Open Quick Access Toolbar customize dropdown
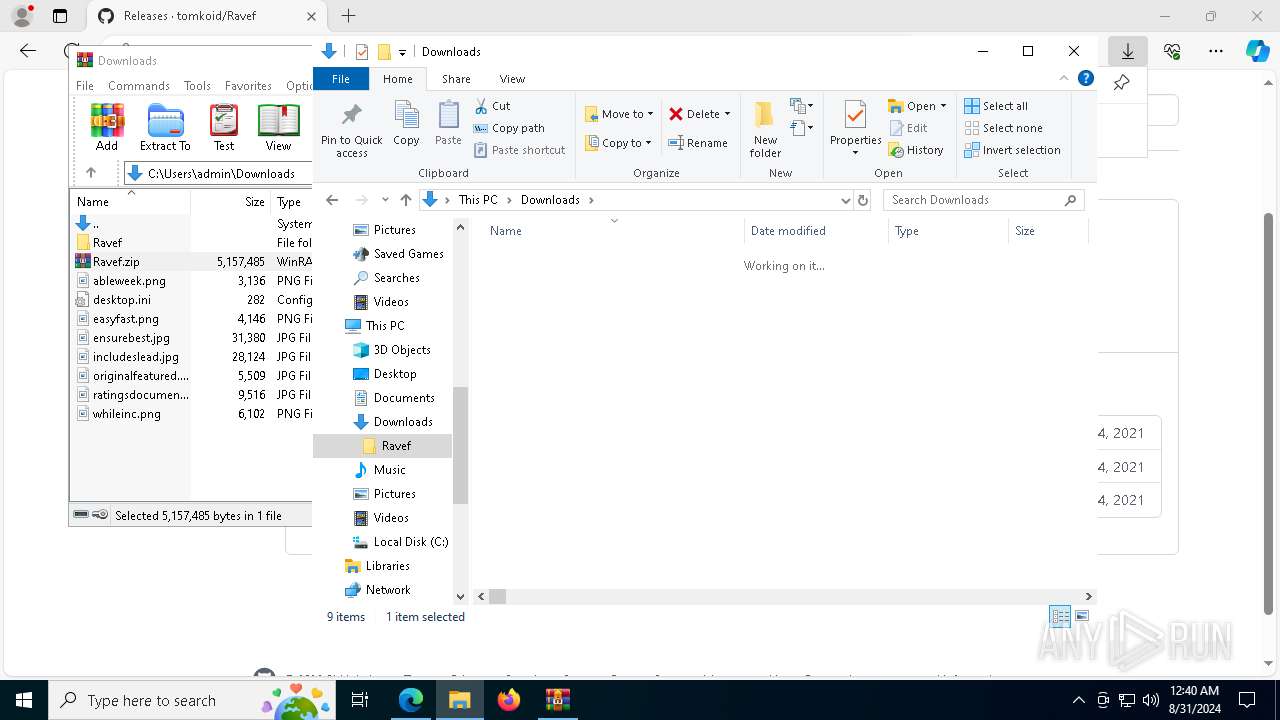 [x=402, y=52]
